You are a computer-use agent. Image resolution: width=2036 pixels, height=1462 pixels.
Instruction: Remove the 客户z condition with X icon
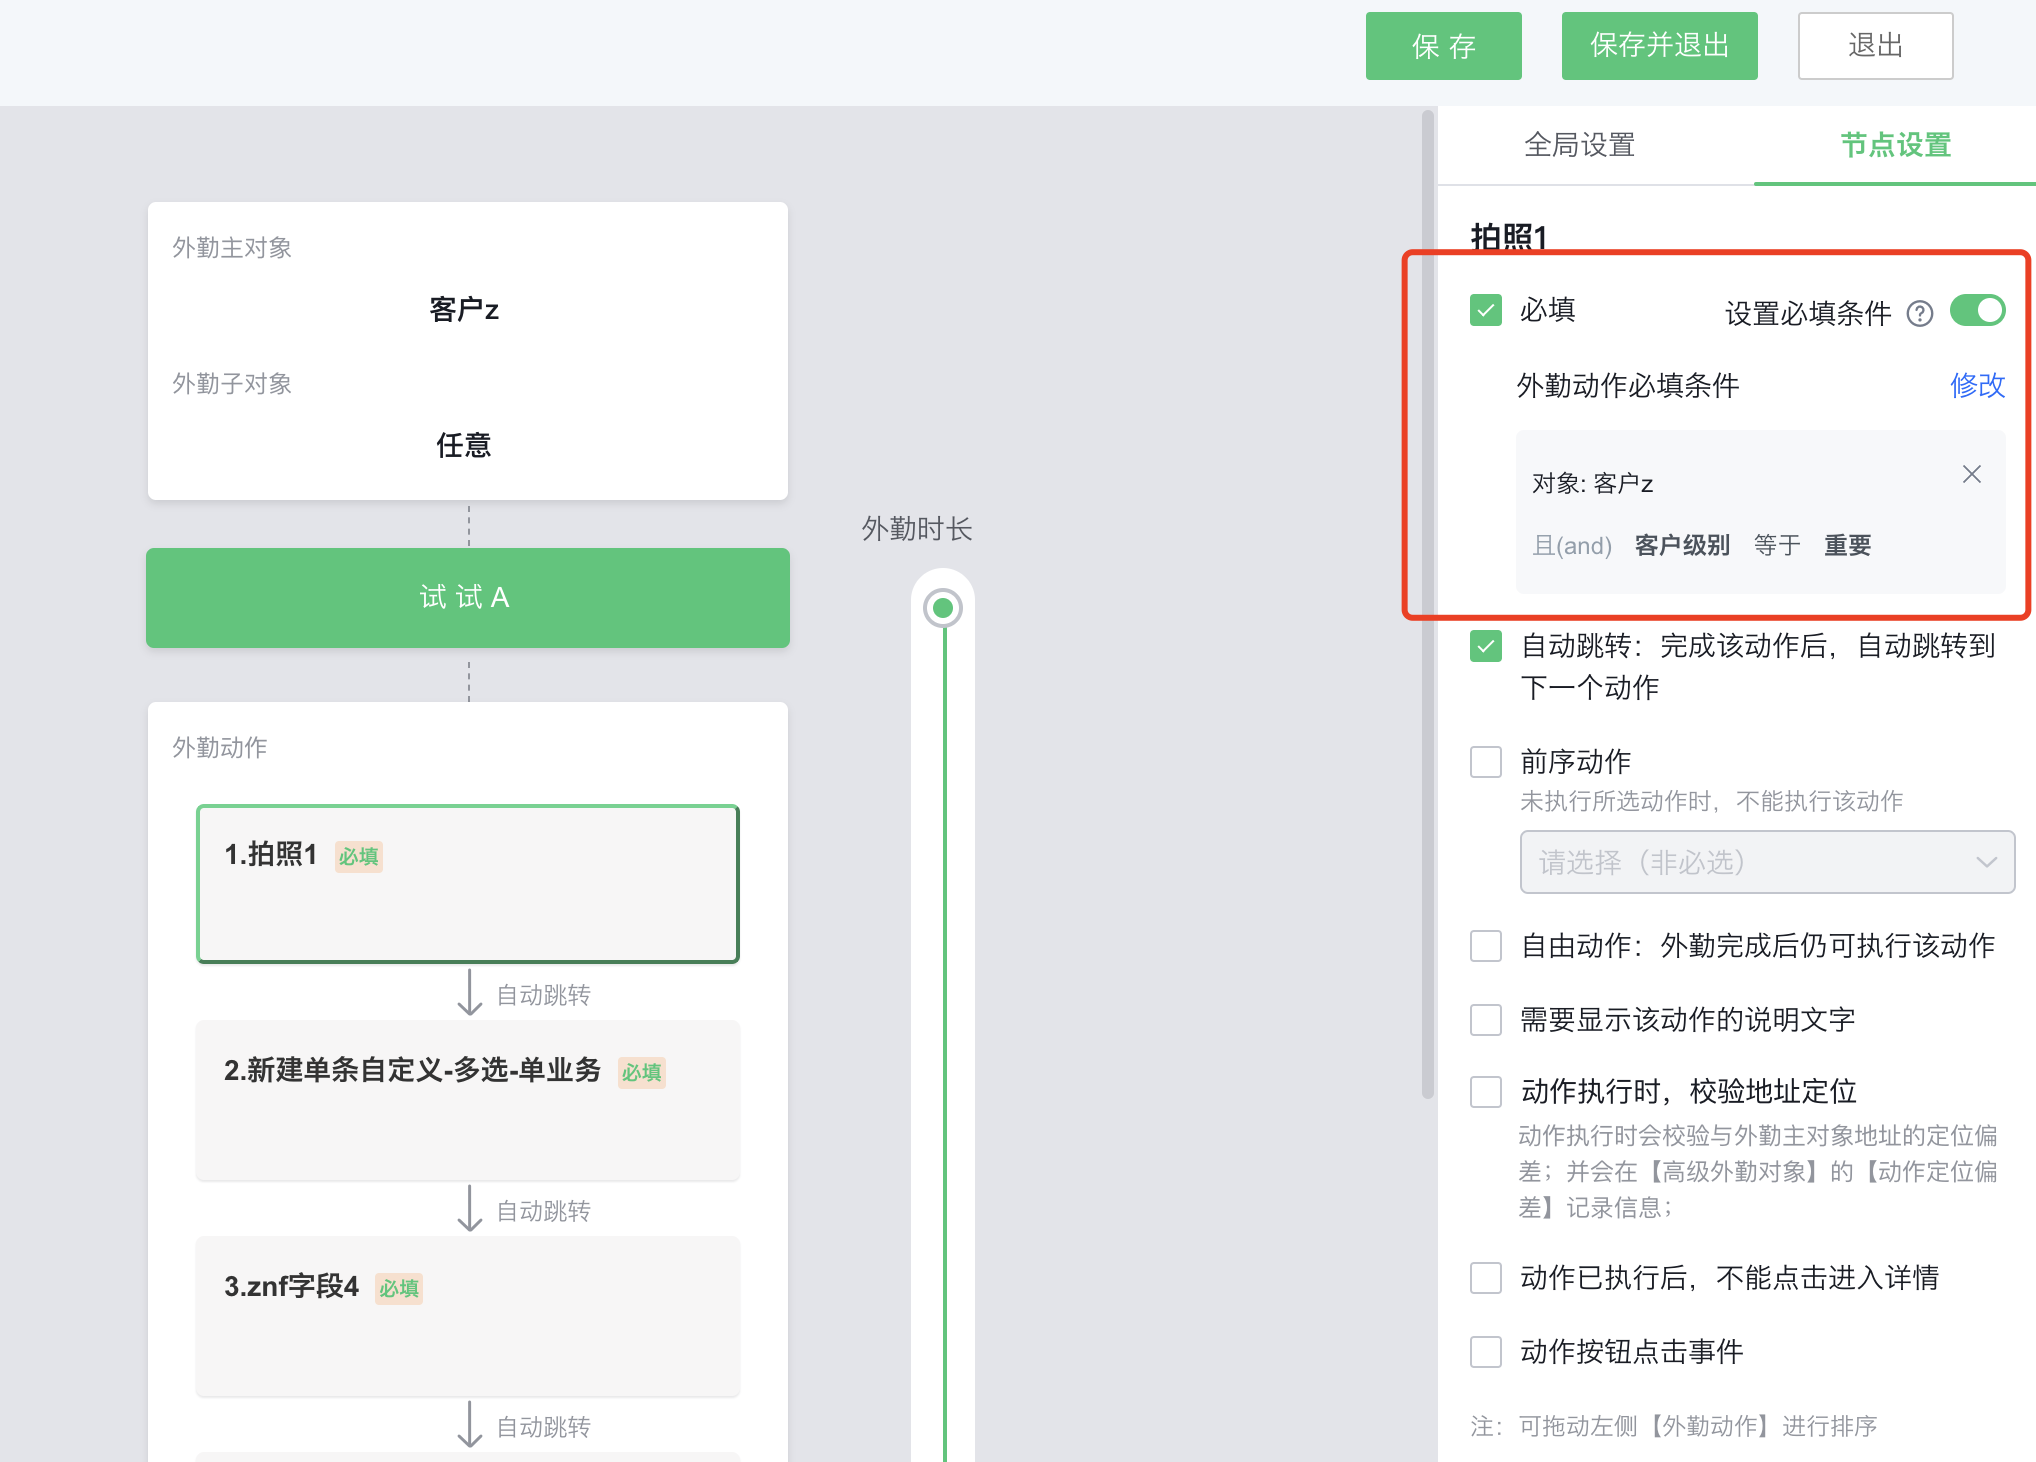pos(1971,474)
